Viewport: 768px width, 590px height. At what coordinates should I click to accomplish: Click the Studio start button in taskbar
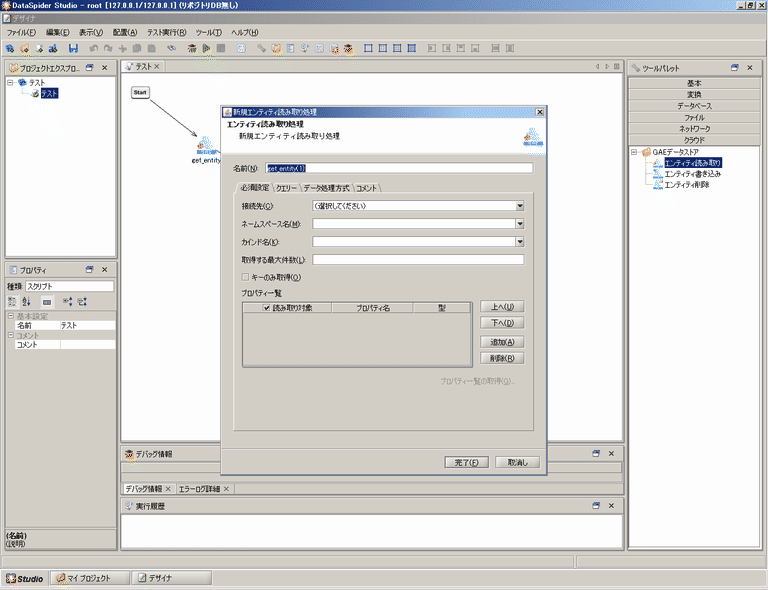pos(24,578)
